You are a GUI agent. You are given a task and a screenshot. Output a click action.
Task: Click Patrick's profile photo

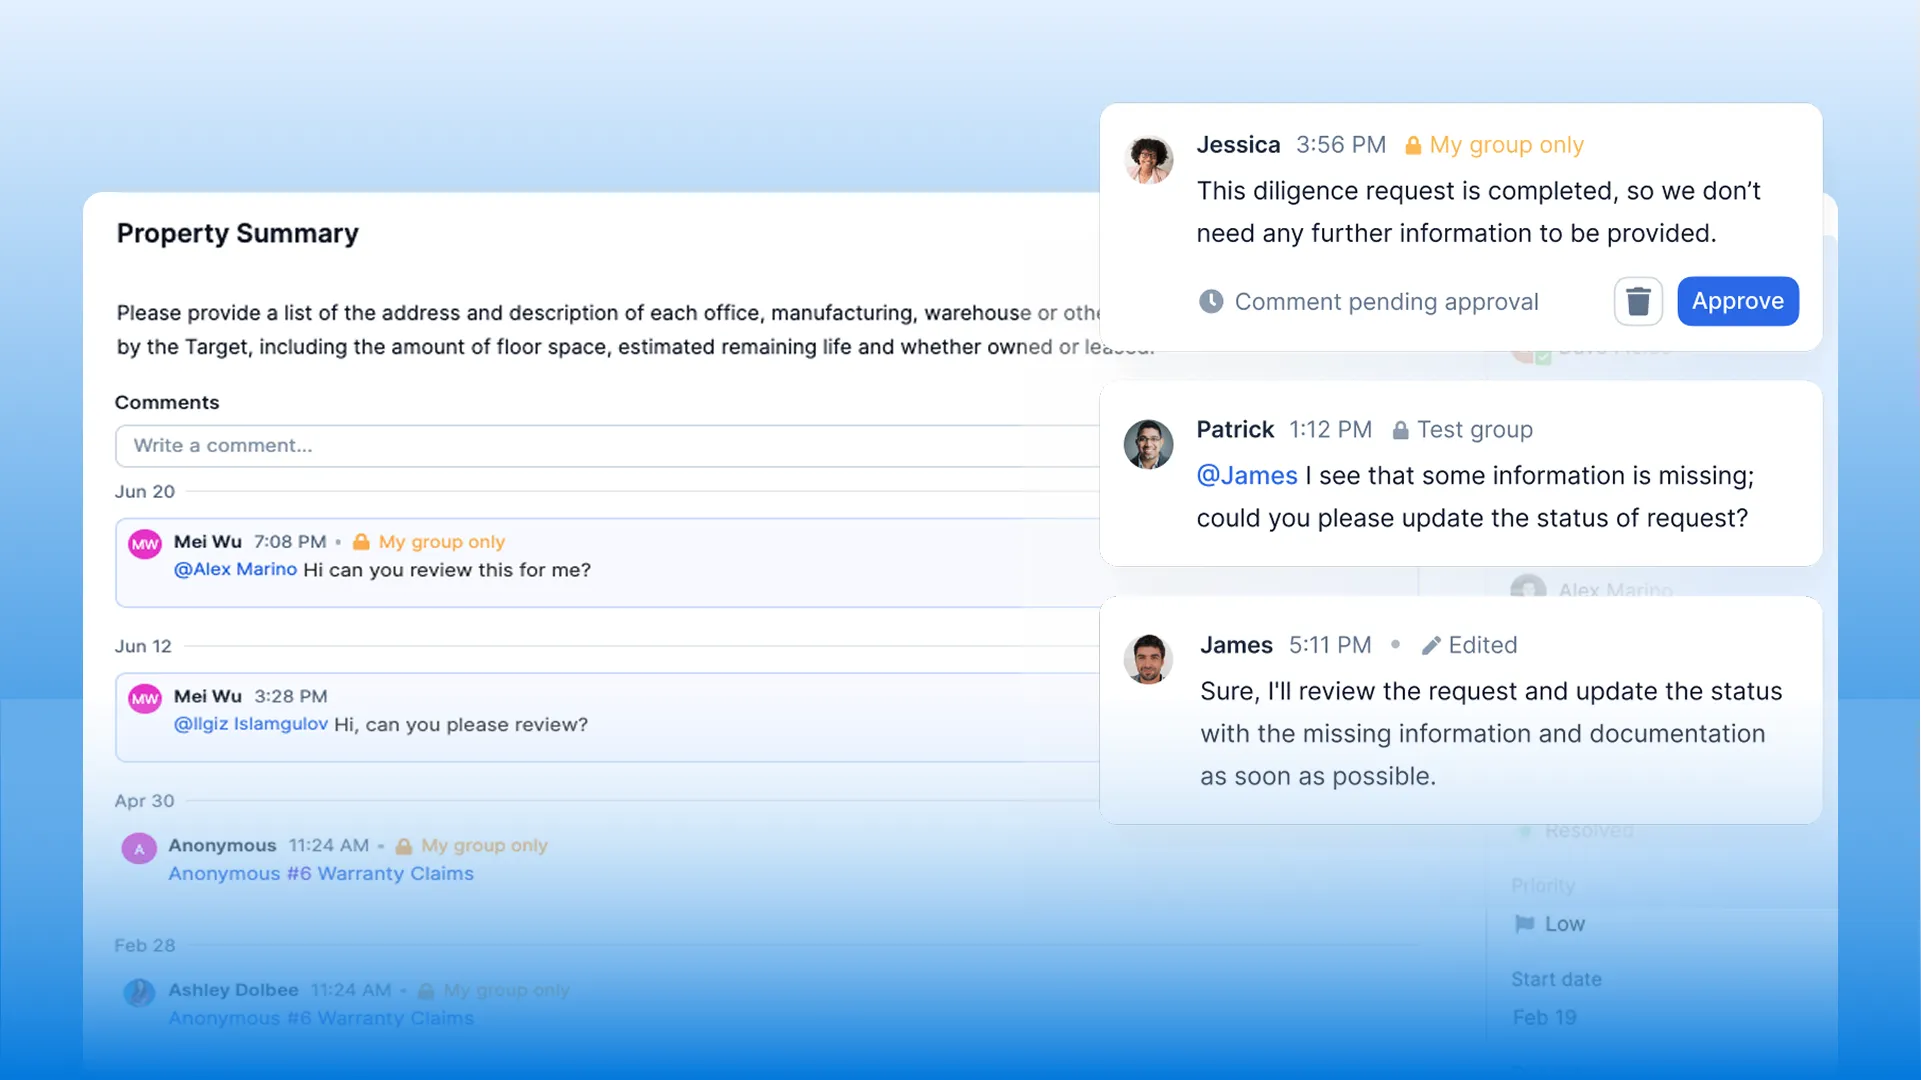click(x=1148, y=444)
